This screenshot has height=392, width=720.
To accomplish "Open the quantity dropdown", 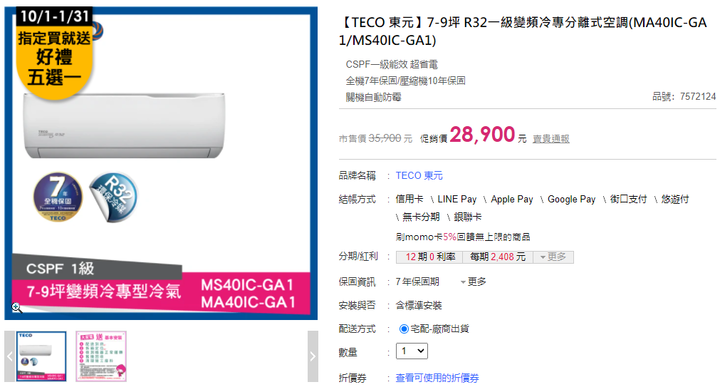I will point(412,351).
